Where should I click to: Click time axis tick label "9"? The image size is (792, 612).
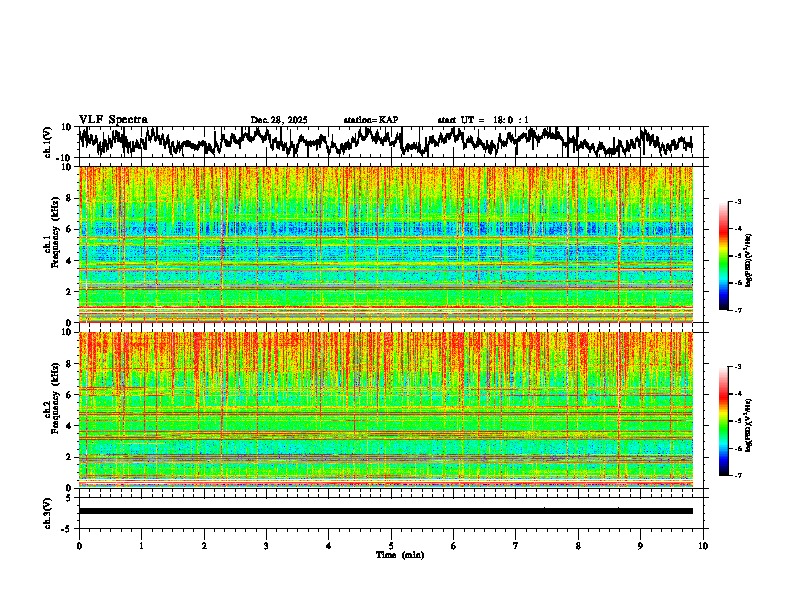[x=640, y=546]
